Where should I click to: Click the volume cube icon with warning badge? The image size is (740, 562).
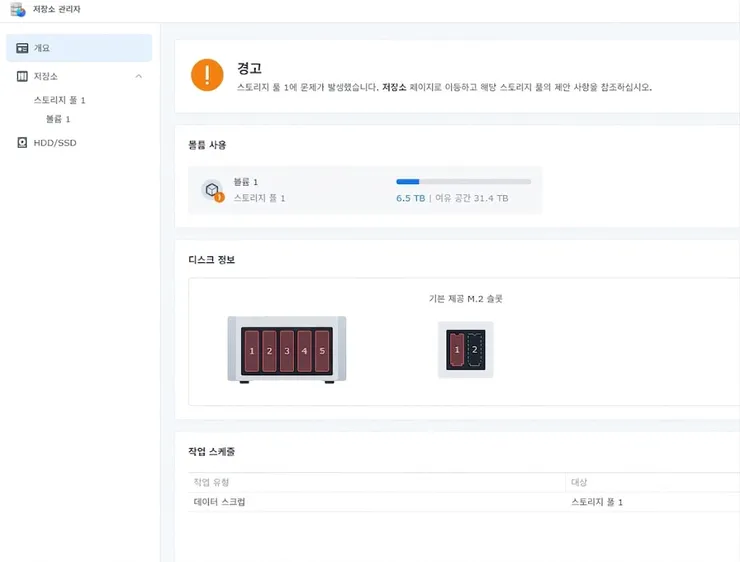coord(213,190)
